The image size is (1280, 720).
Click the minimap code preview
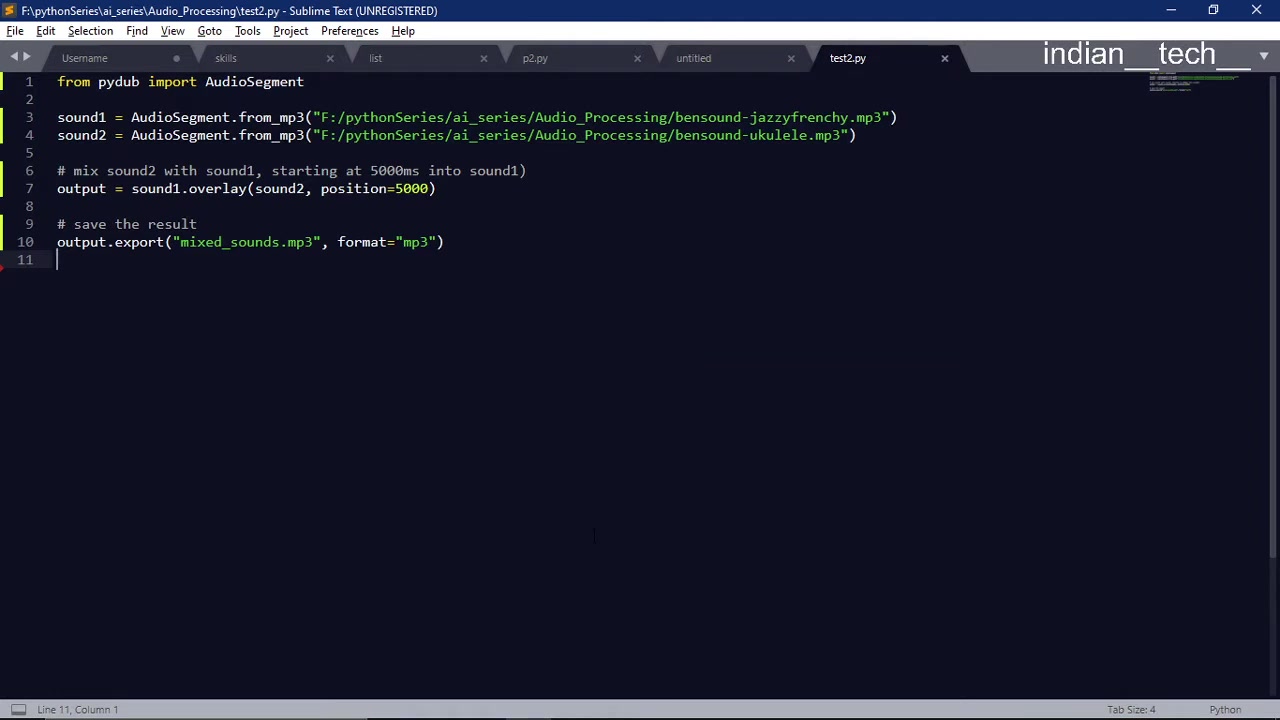[x=1194, y=83]
